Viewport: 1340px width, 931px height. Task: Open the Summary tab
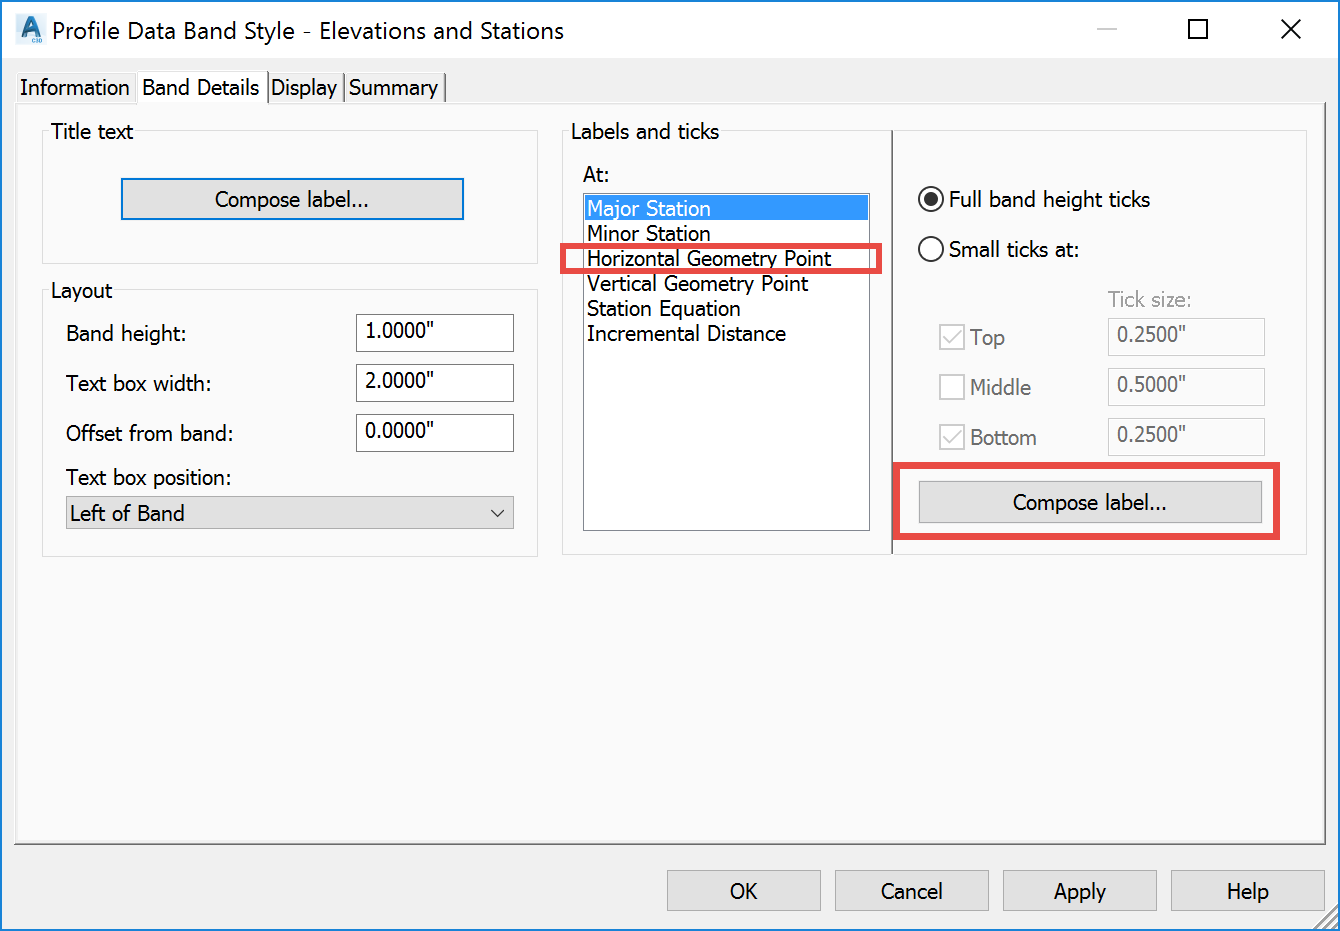pos(393,87)
